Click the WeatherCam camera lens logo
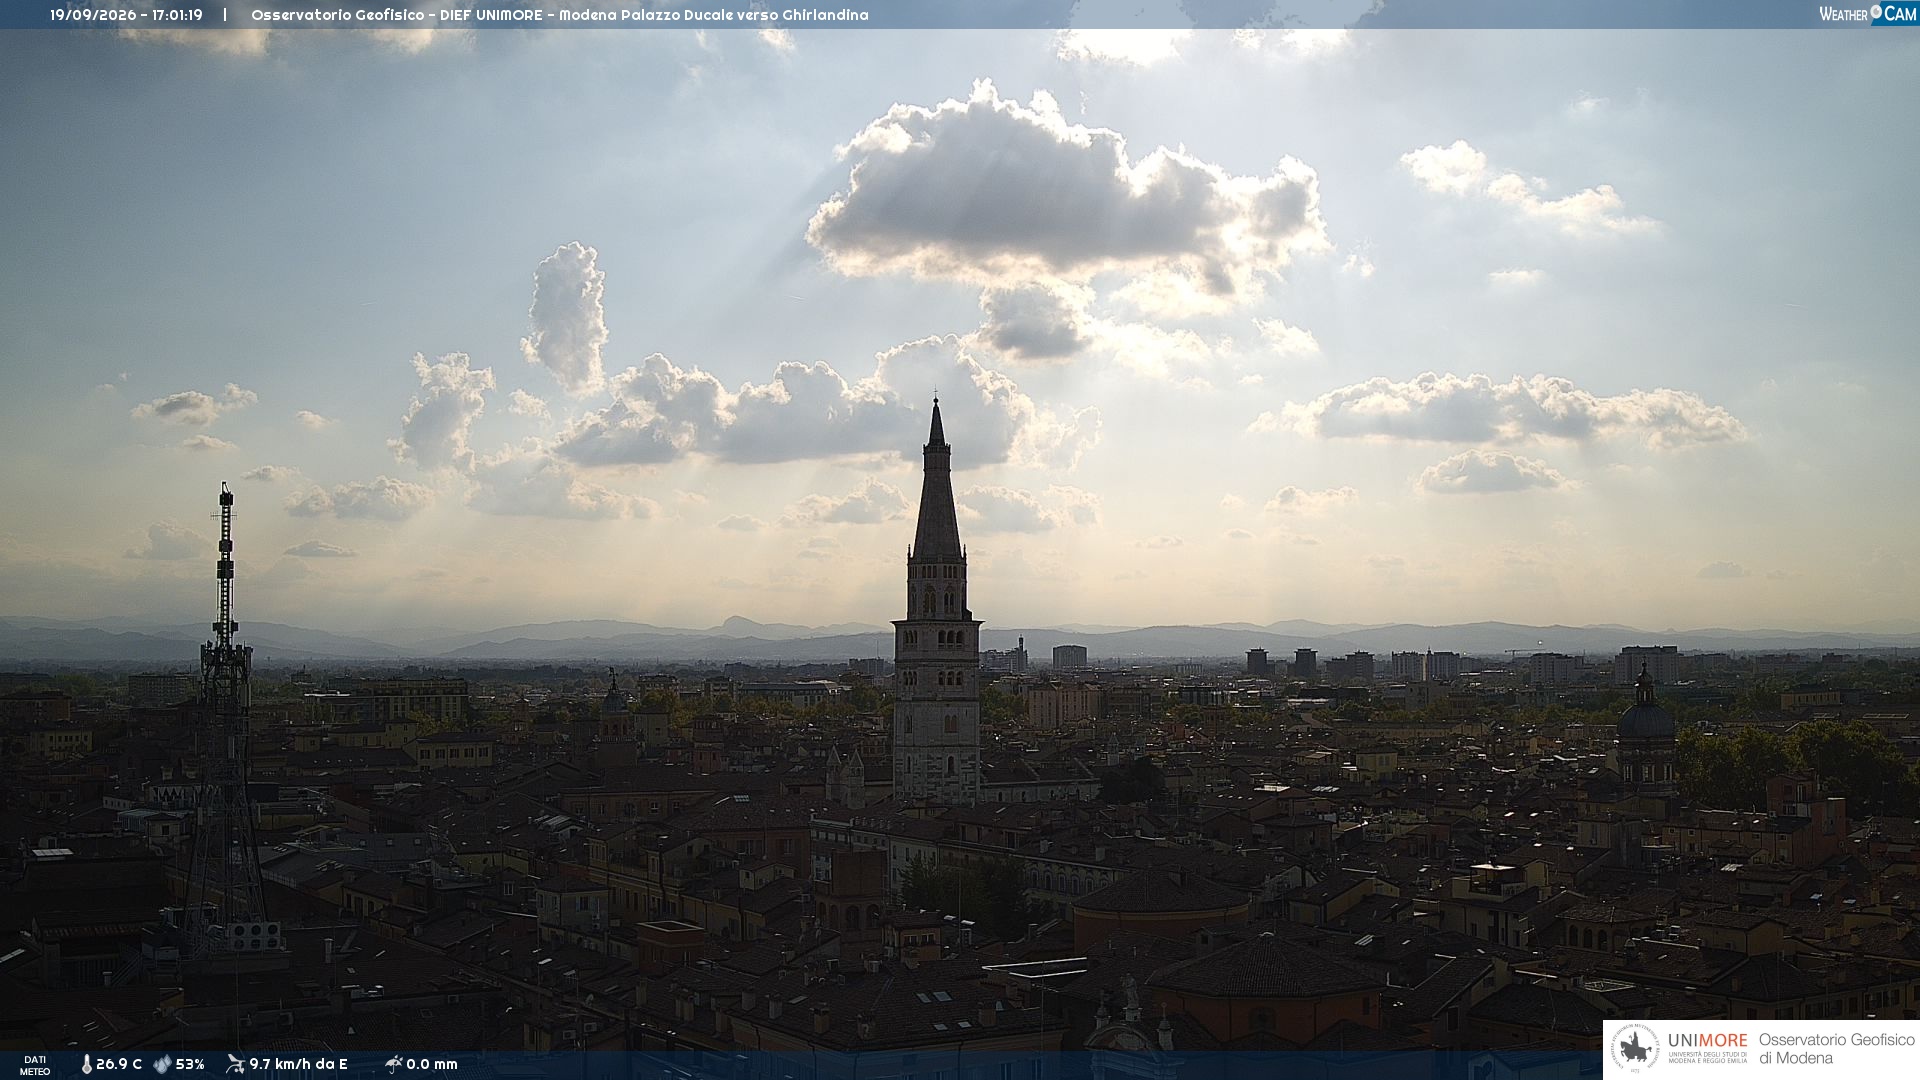Screen dimensions: 1920x1080 1876,13
